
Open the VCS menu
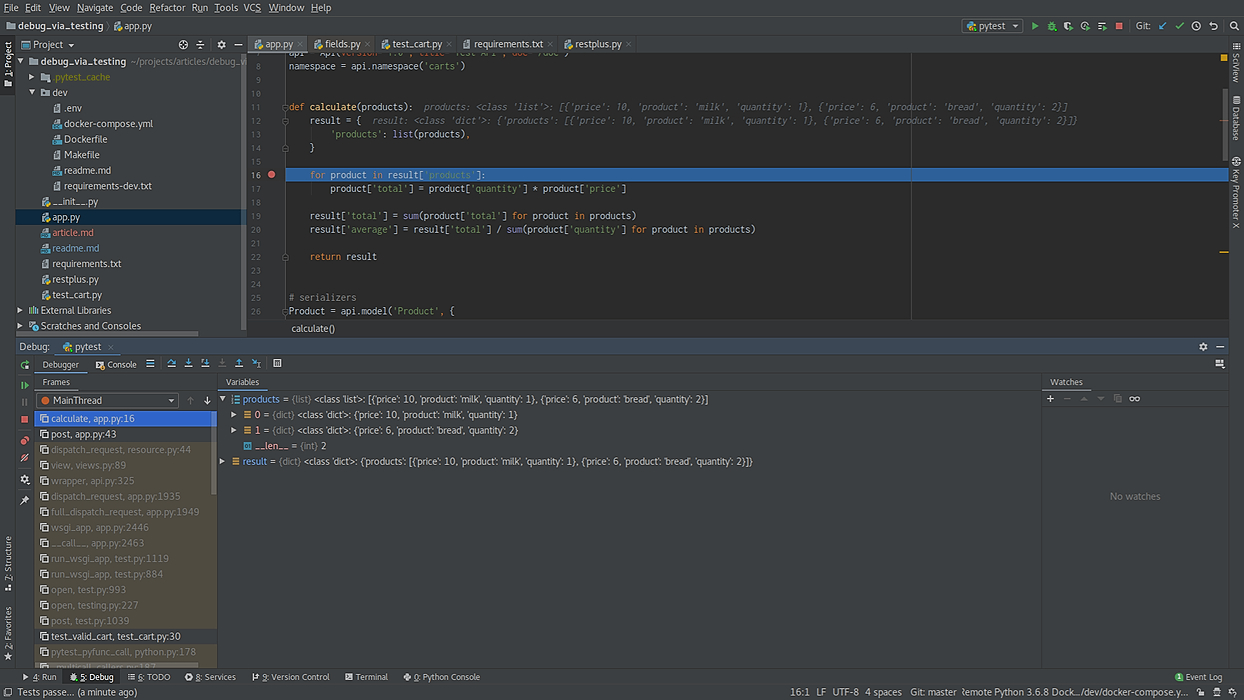252,7
